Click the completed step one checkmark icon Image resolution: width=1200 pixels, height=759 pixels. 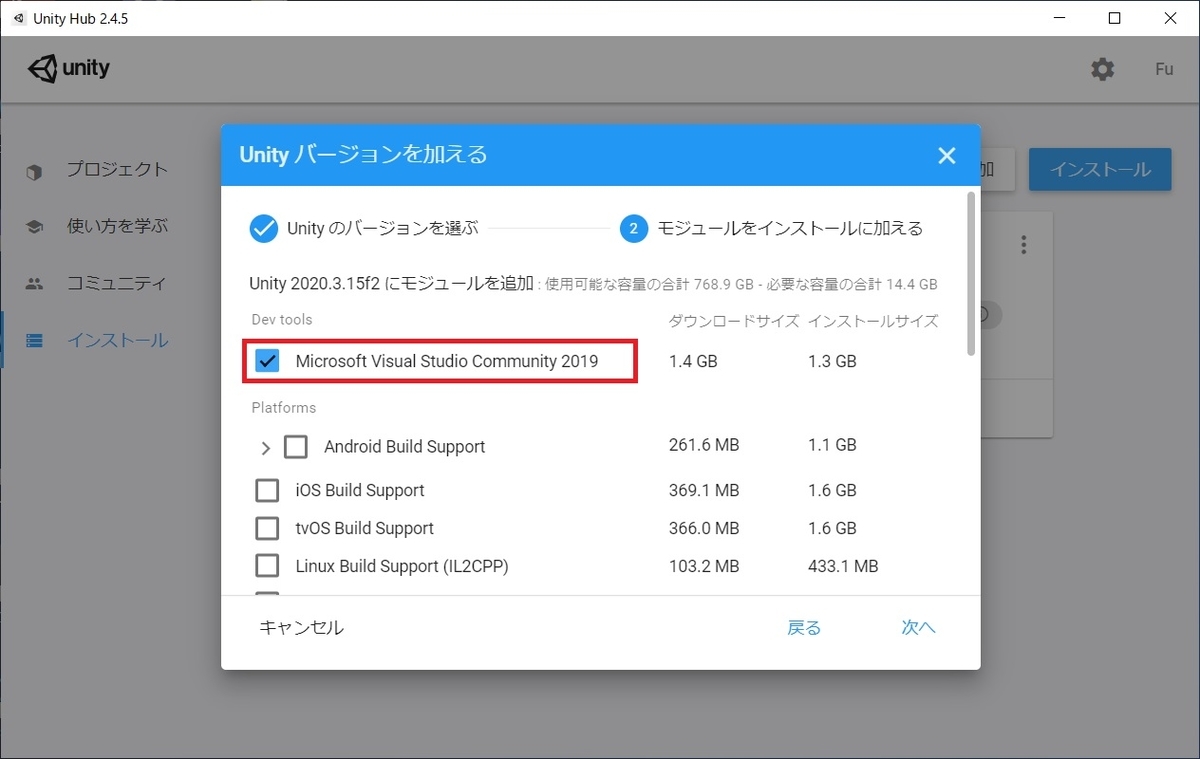pos(263,229)
